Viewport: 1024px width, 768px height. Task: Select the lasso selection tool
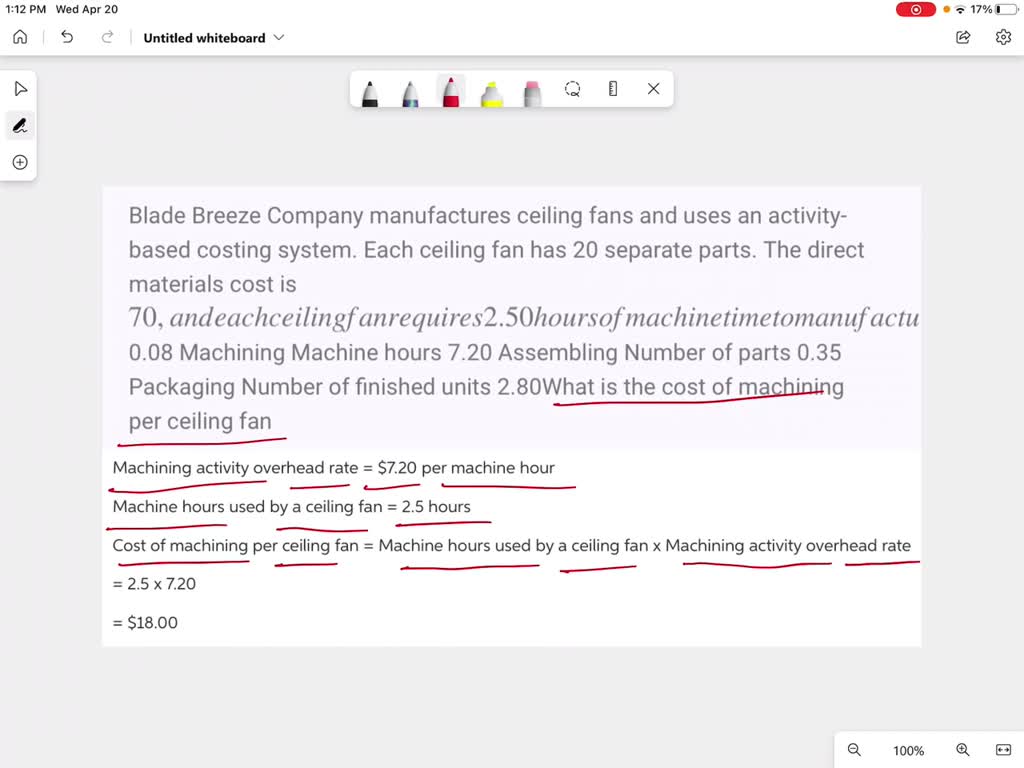[x=572, y=89]
